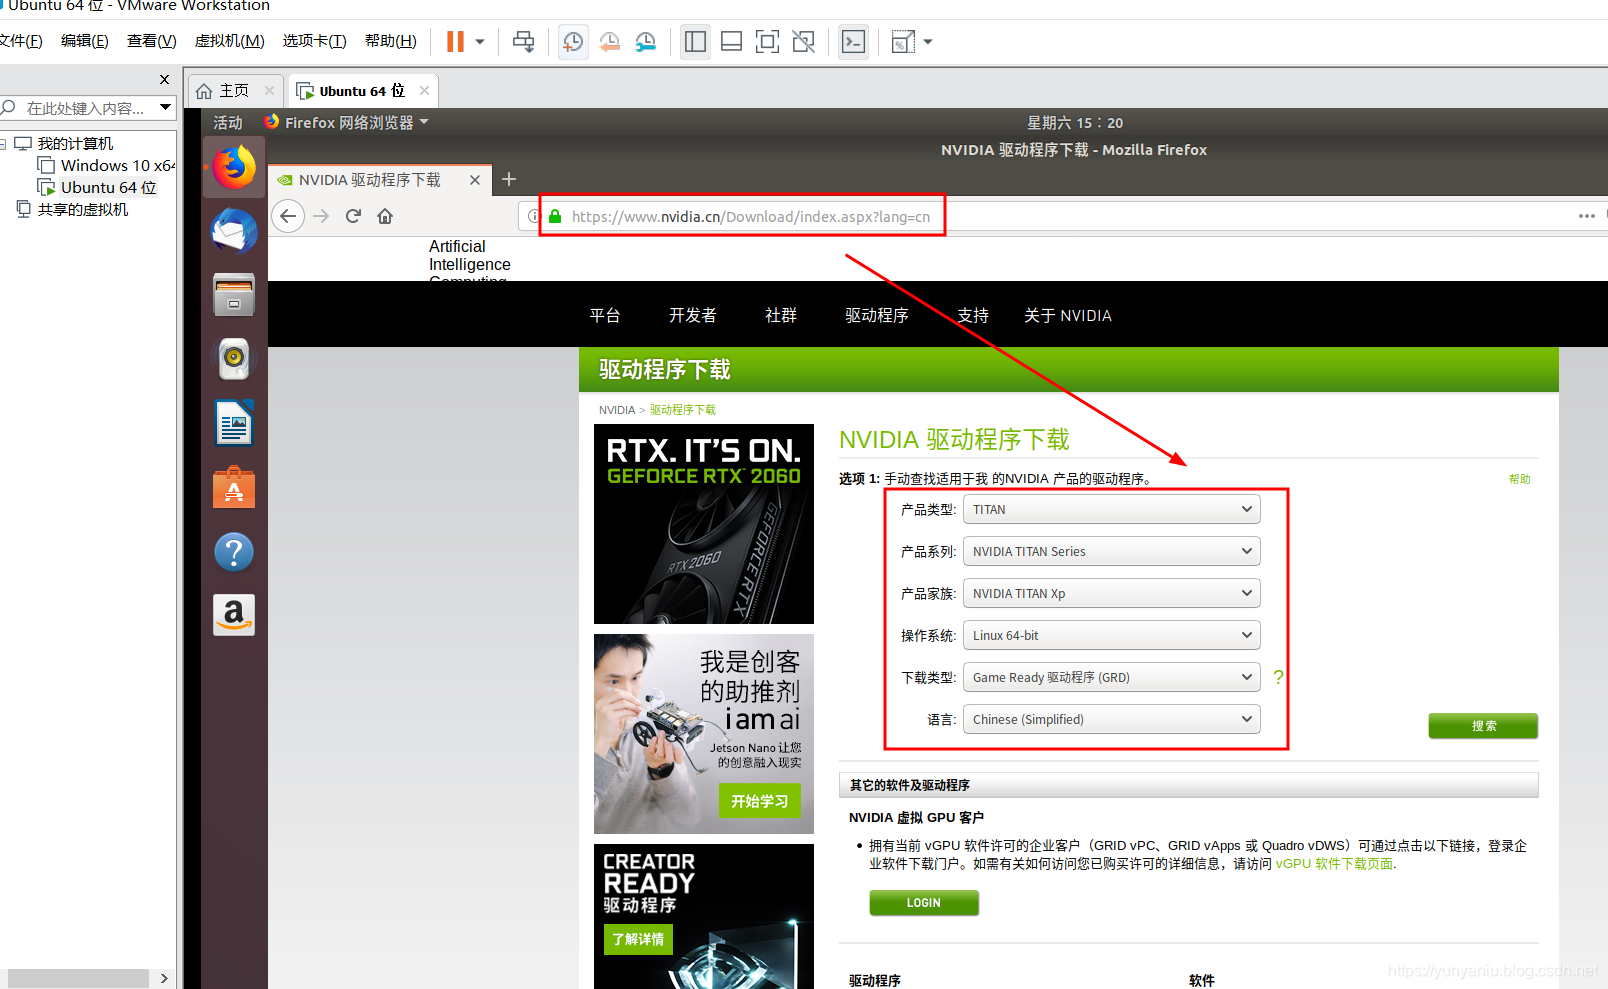Screen dimensions: 1608x989
Task: Open the Help icon in dock
Action: click(x=234, y=552)
